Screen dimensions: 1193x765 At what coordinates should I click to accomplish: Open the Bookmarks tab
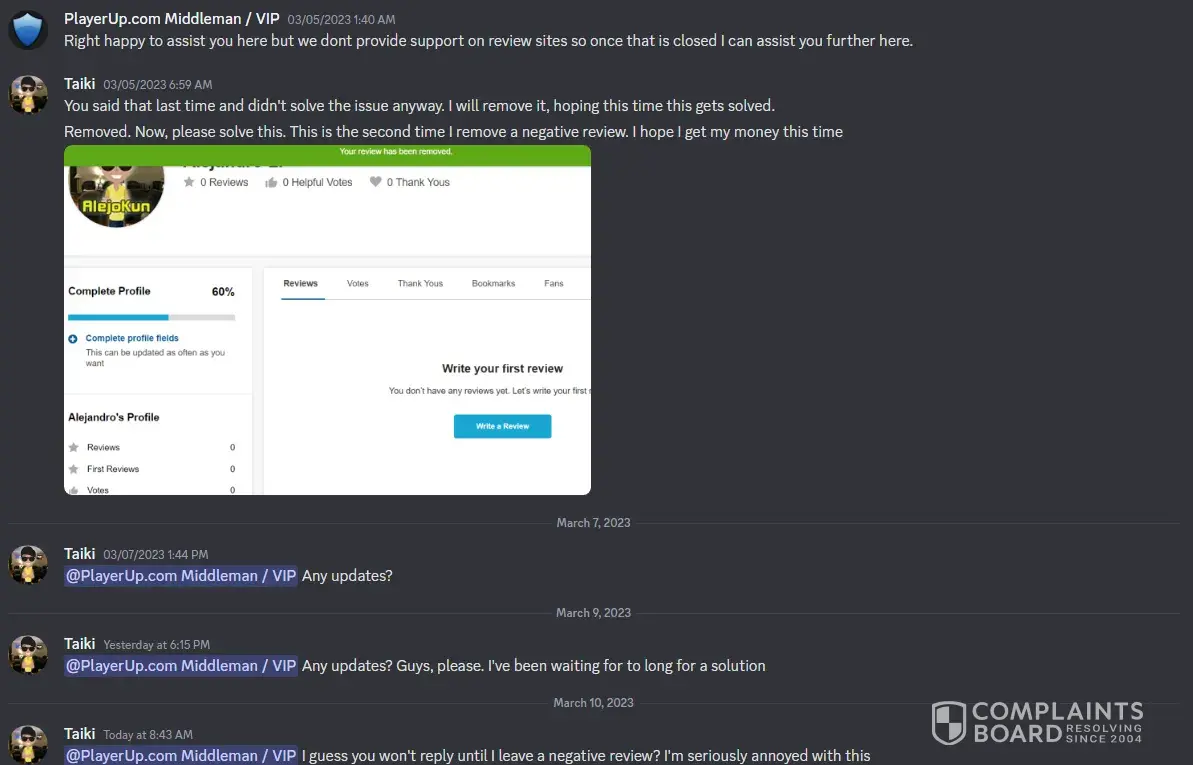pyautogui.click(x=493, y=283)
